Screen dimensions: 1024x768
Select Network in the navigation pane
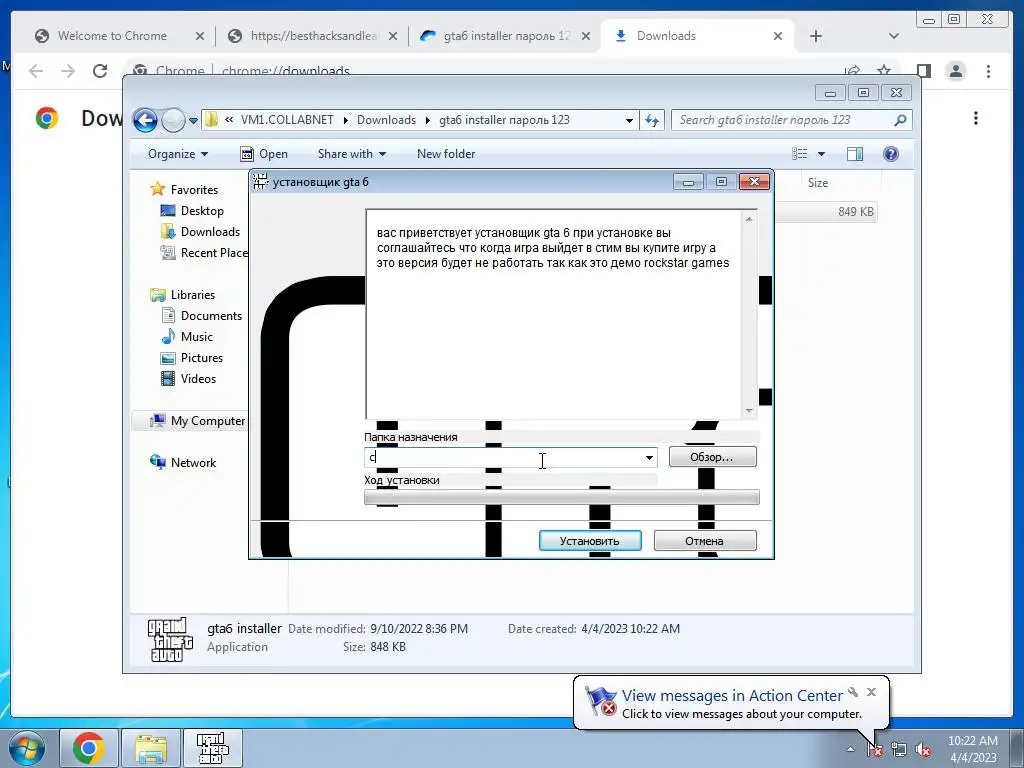193,463
